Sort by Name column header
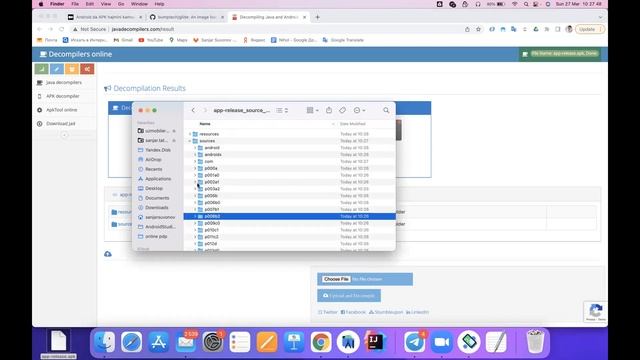 pyautogui.click(x=205, y=124)
